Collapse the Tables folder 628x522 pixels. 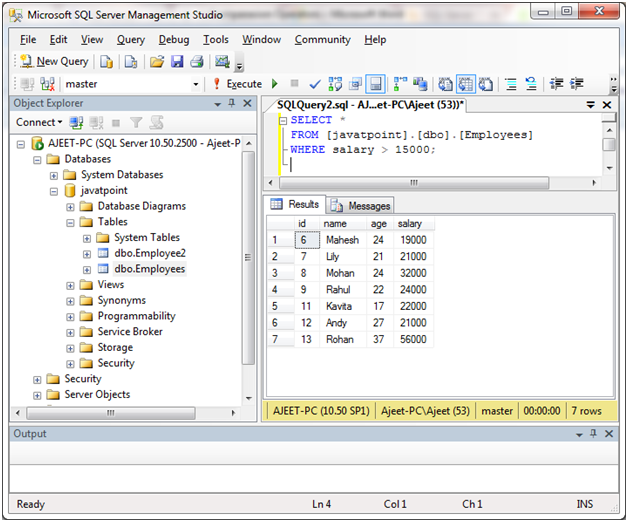coord(70,223)
